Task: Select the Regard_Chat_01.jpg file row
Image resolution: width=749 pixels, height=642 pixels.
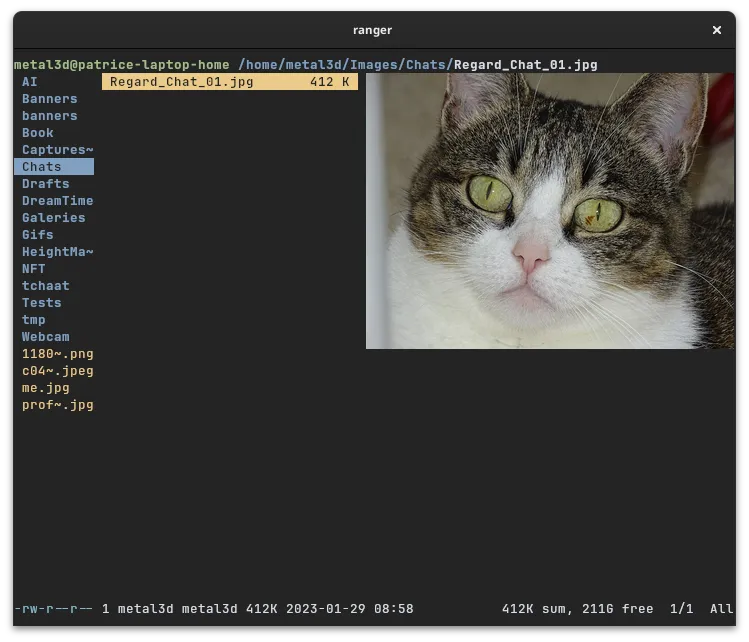Action: click(x=230, y=82)
